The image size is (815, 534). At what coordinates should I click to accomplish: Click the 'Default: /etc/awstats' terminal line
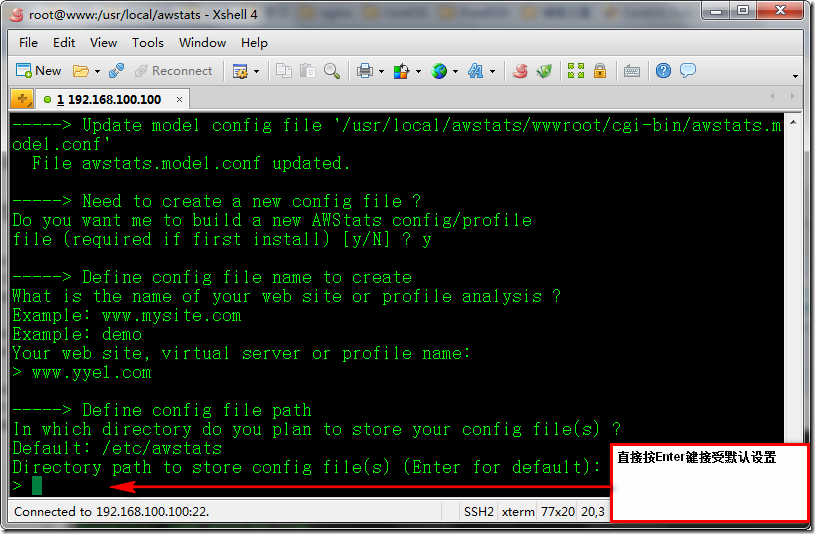tap(117, 448)
